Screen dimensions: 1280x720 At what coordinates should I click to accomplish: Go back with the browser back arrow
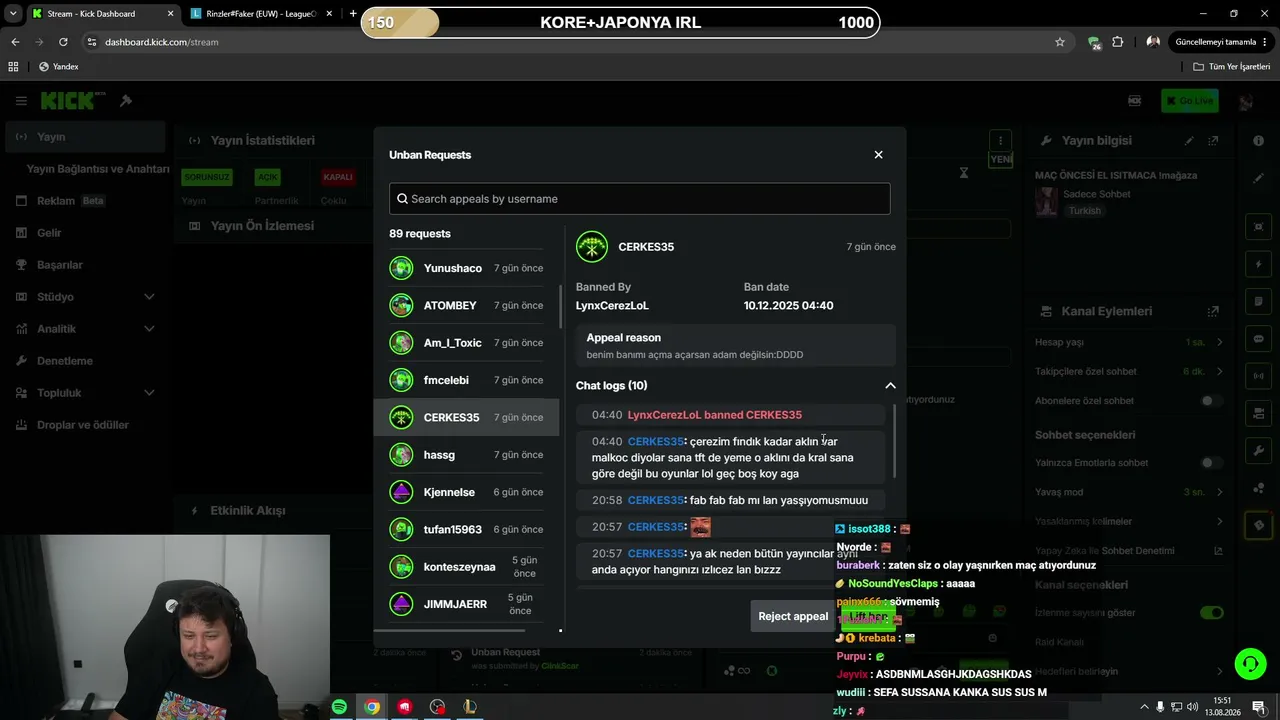[15, 42]
